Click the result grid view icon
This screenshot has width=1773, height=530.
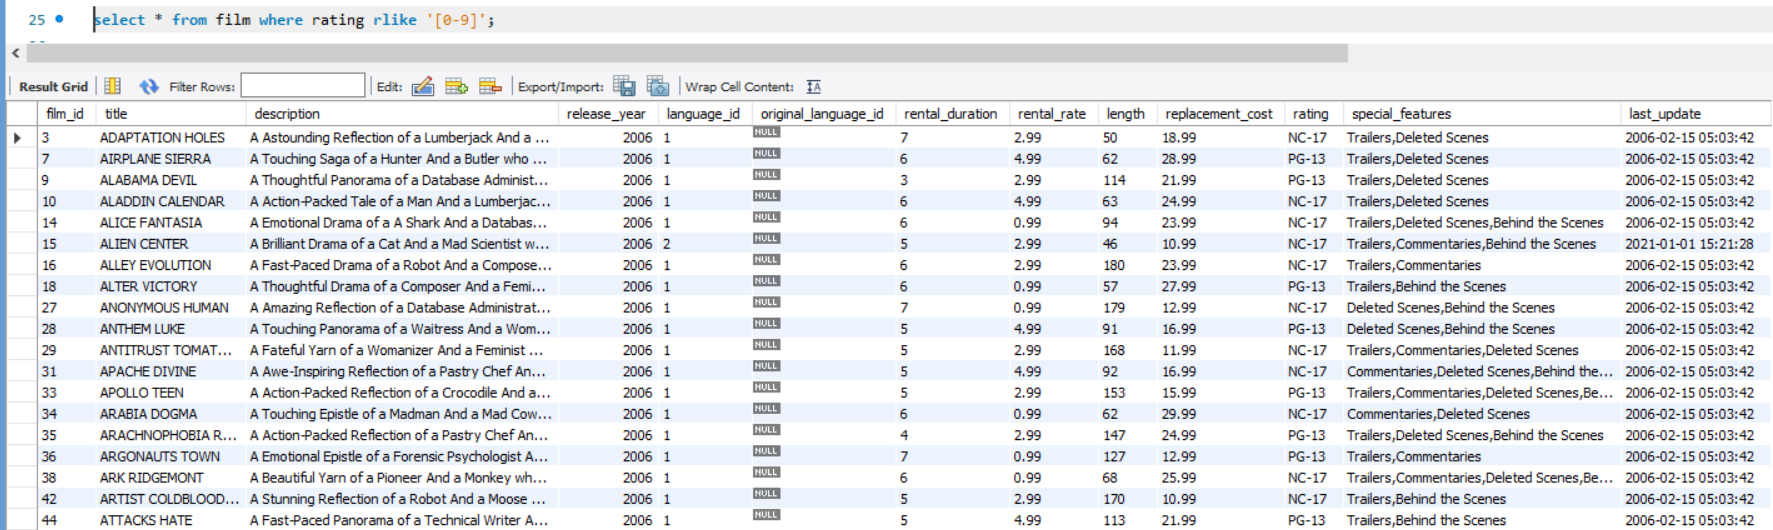pyautogui.click(x=113, y=87)
